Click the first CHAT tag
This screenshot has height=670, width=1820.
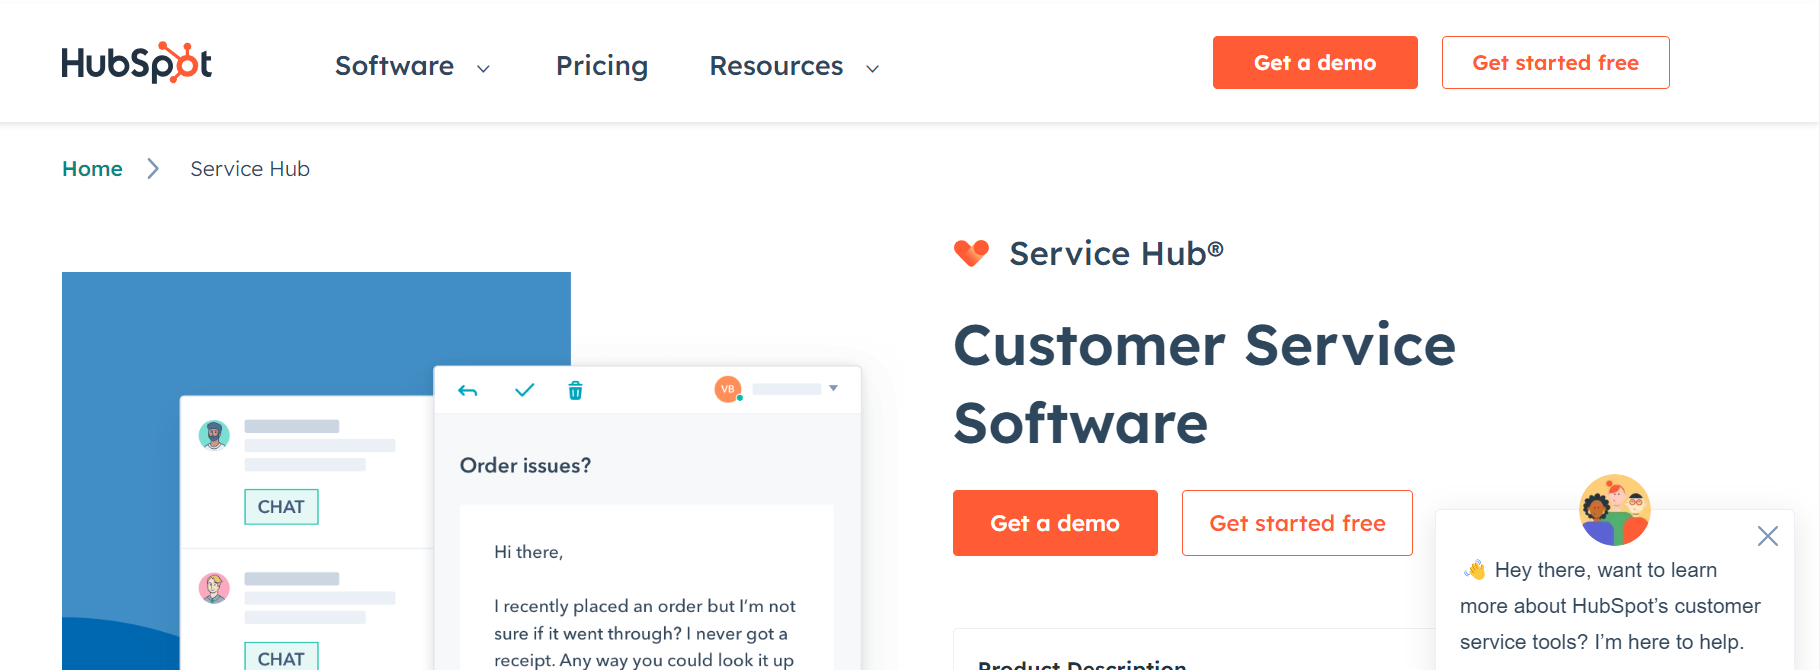[281, 507]
